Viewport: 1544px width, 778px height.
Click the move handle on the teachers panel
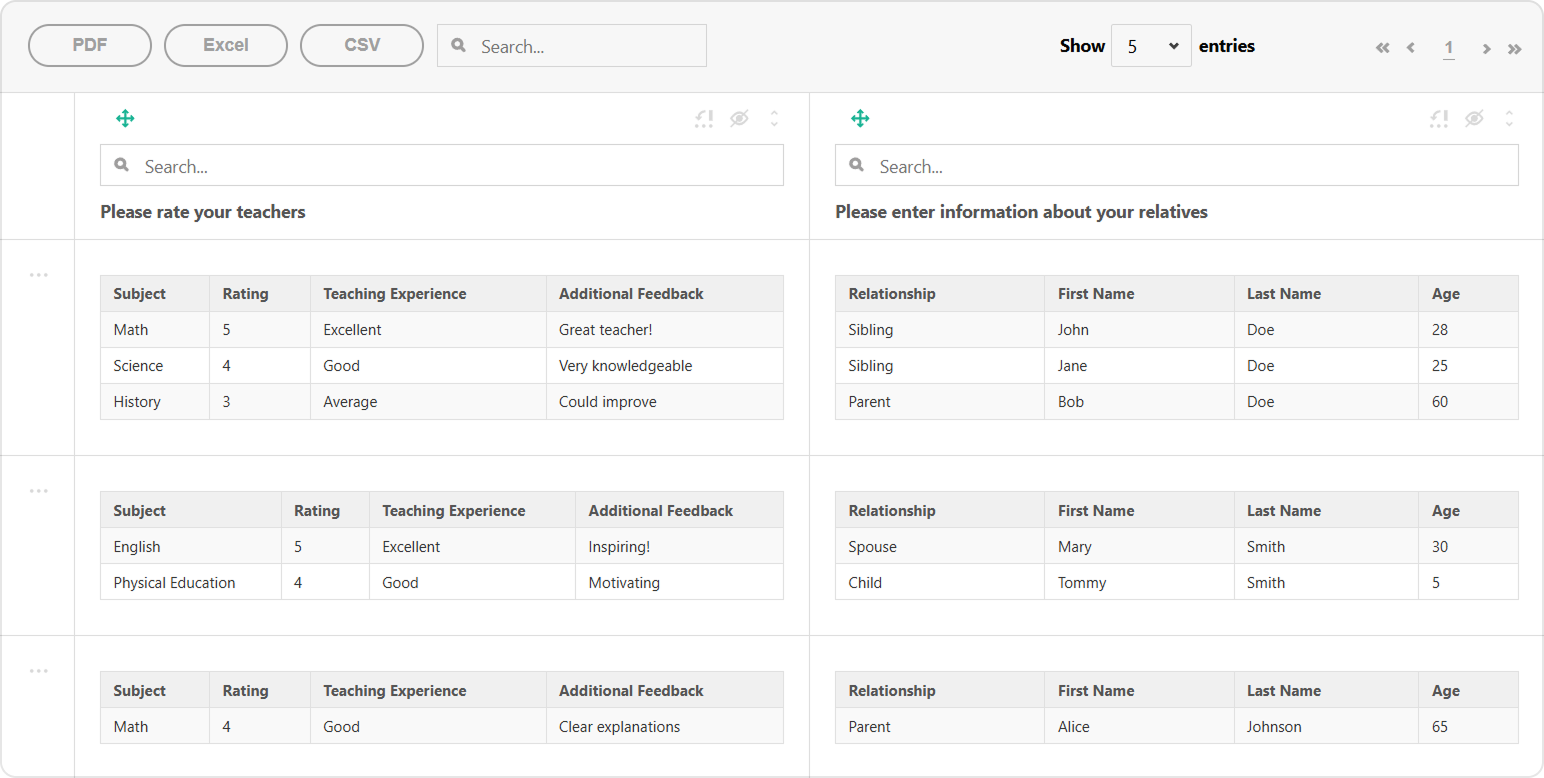[125, 117]
